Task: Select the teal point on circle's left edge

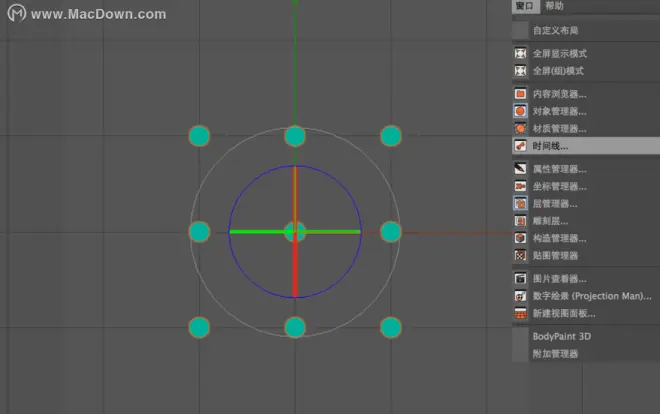Action: tap(199, 232)
